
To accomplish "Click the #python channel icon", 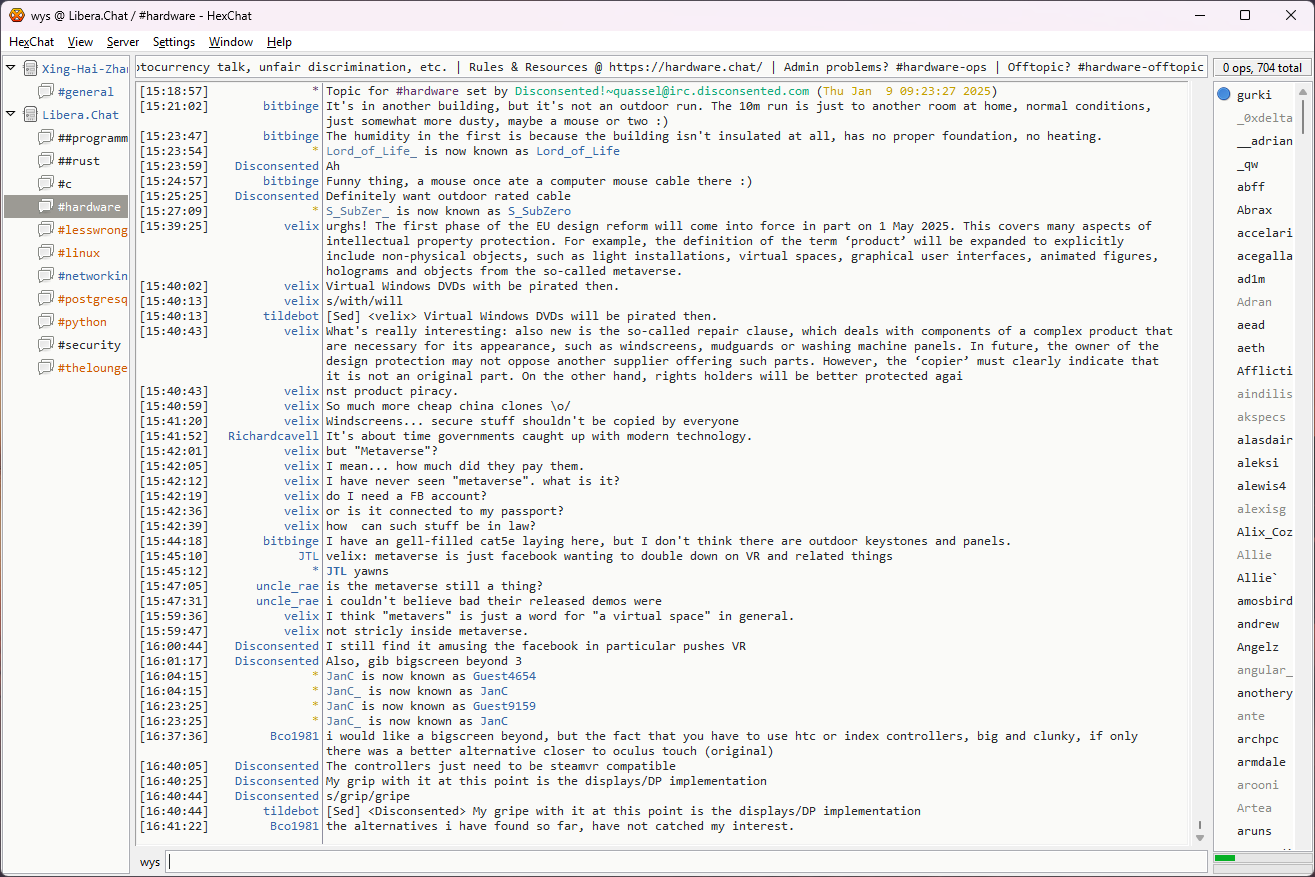I will (45, 322).
